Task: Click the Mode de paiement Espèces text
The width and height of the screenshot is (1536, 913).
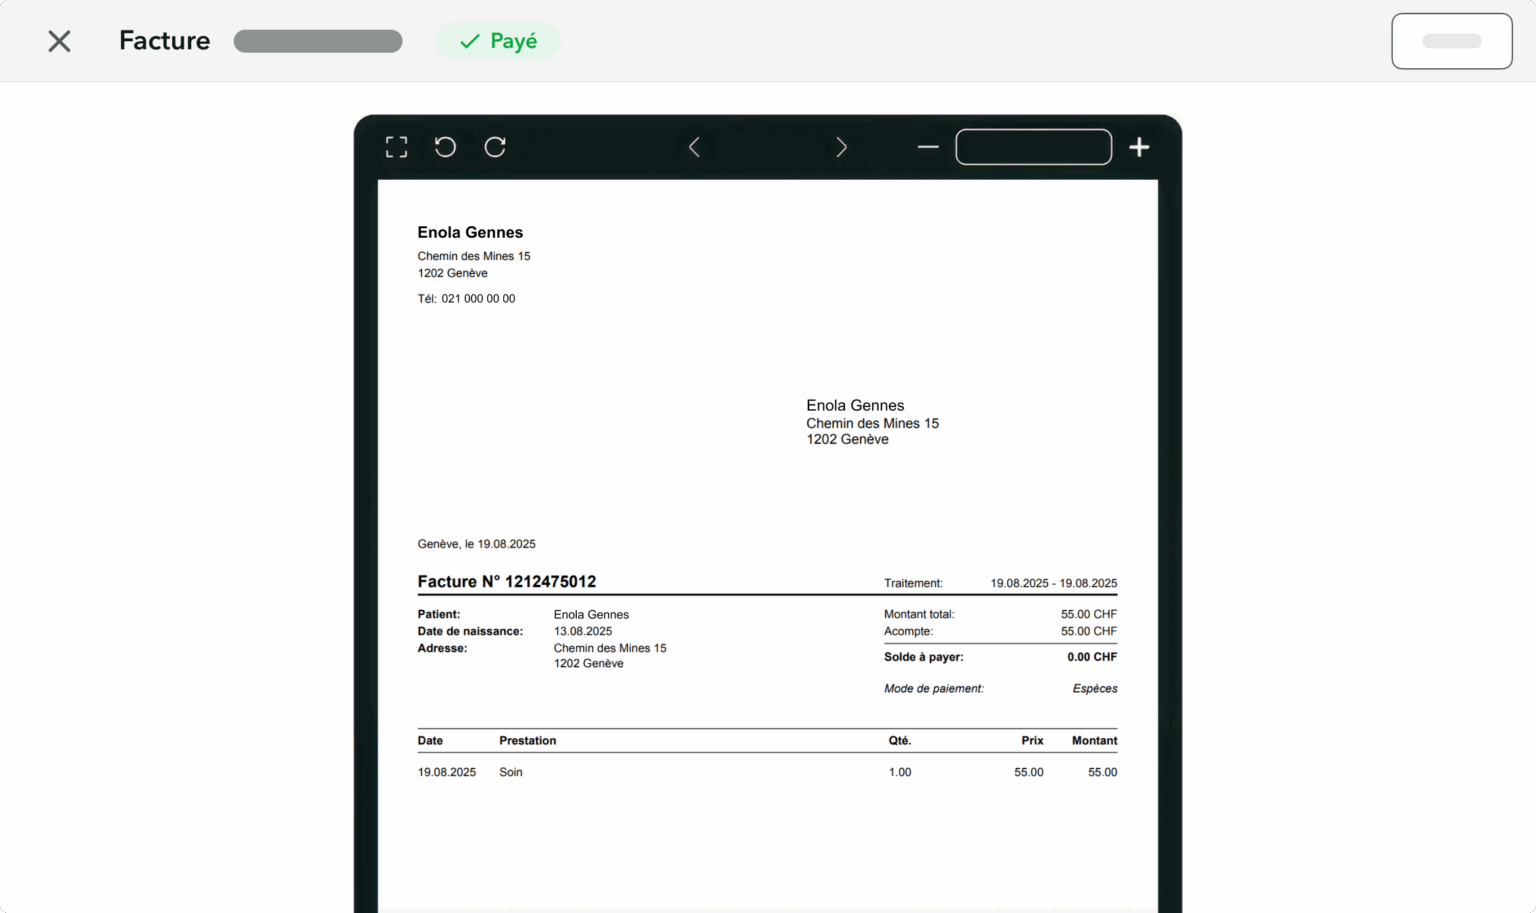Action: 1095,688
